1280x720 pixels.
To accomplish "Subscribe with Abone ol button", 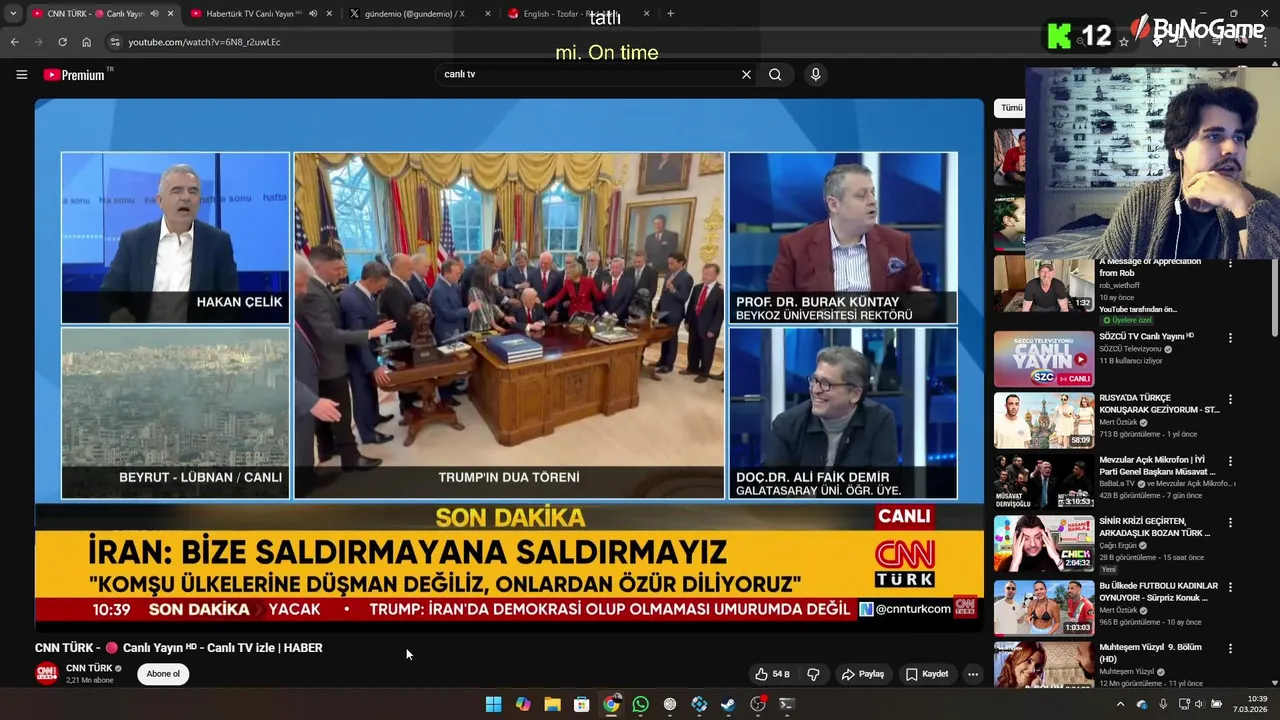I will tap(163, 674).
